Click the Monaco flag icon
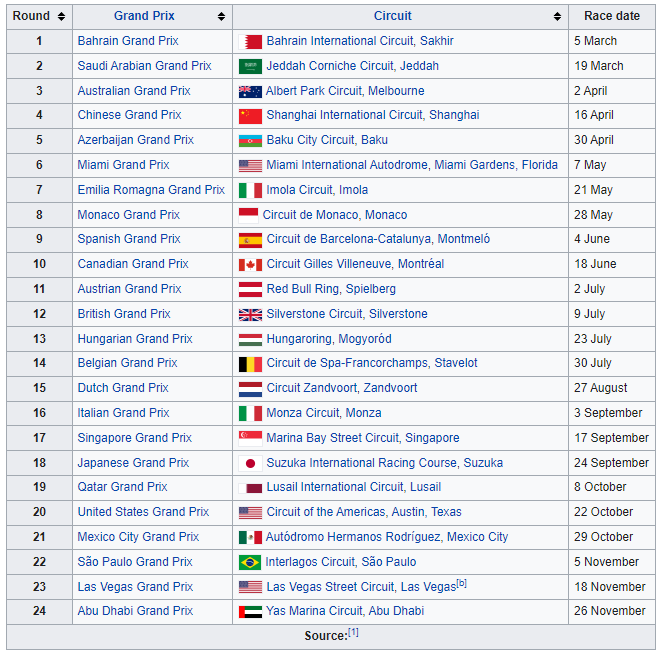 (248, 215)
